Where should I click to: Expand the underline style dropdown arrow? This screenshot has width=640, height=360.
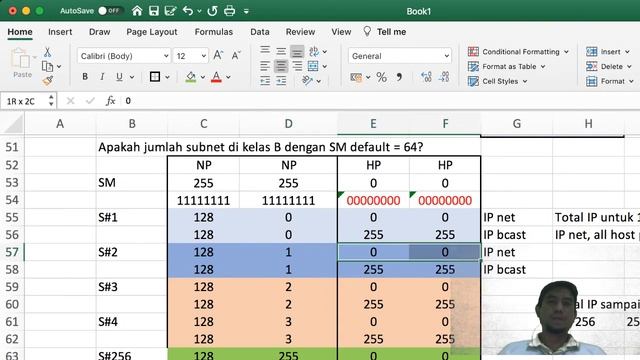[132, 77]
